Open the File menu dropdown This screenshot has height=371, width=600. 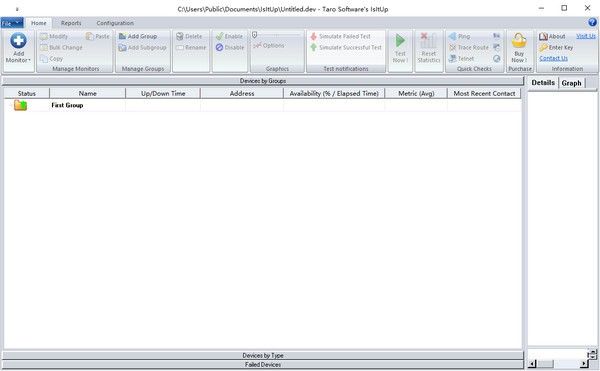pyautogui.click(x=12, y=23)
